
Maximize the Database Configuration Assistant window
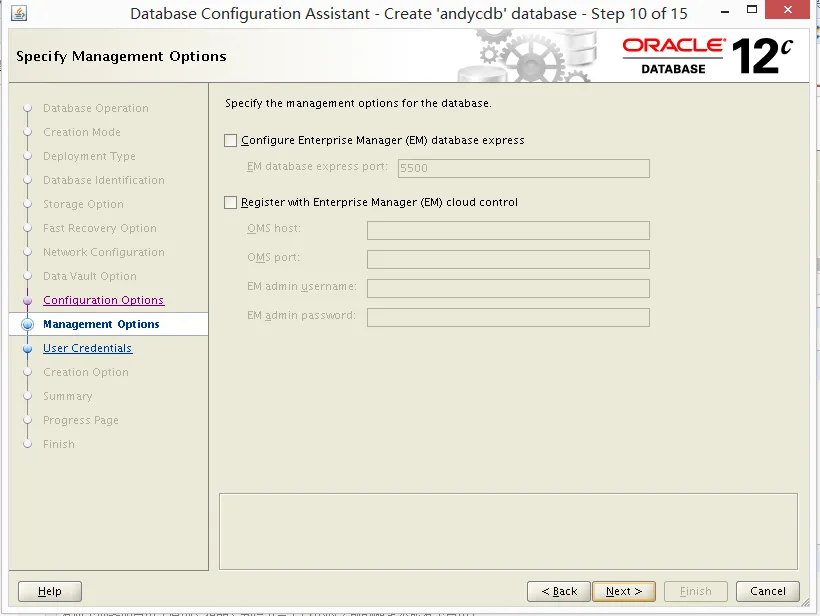tap(752, 10)
